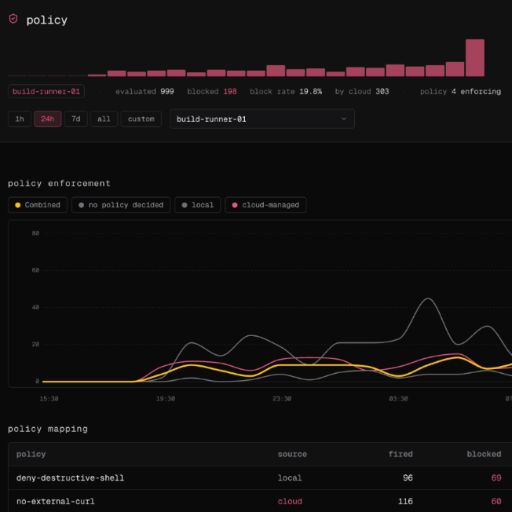512x512 pixels.
Task: Click the dropdown chevron arrow
Action: click(344, 119)
